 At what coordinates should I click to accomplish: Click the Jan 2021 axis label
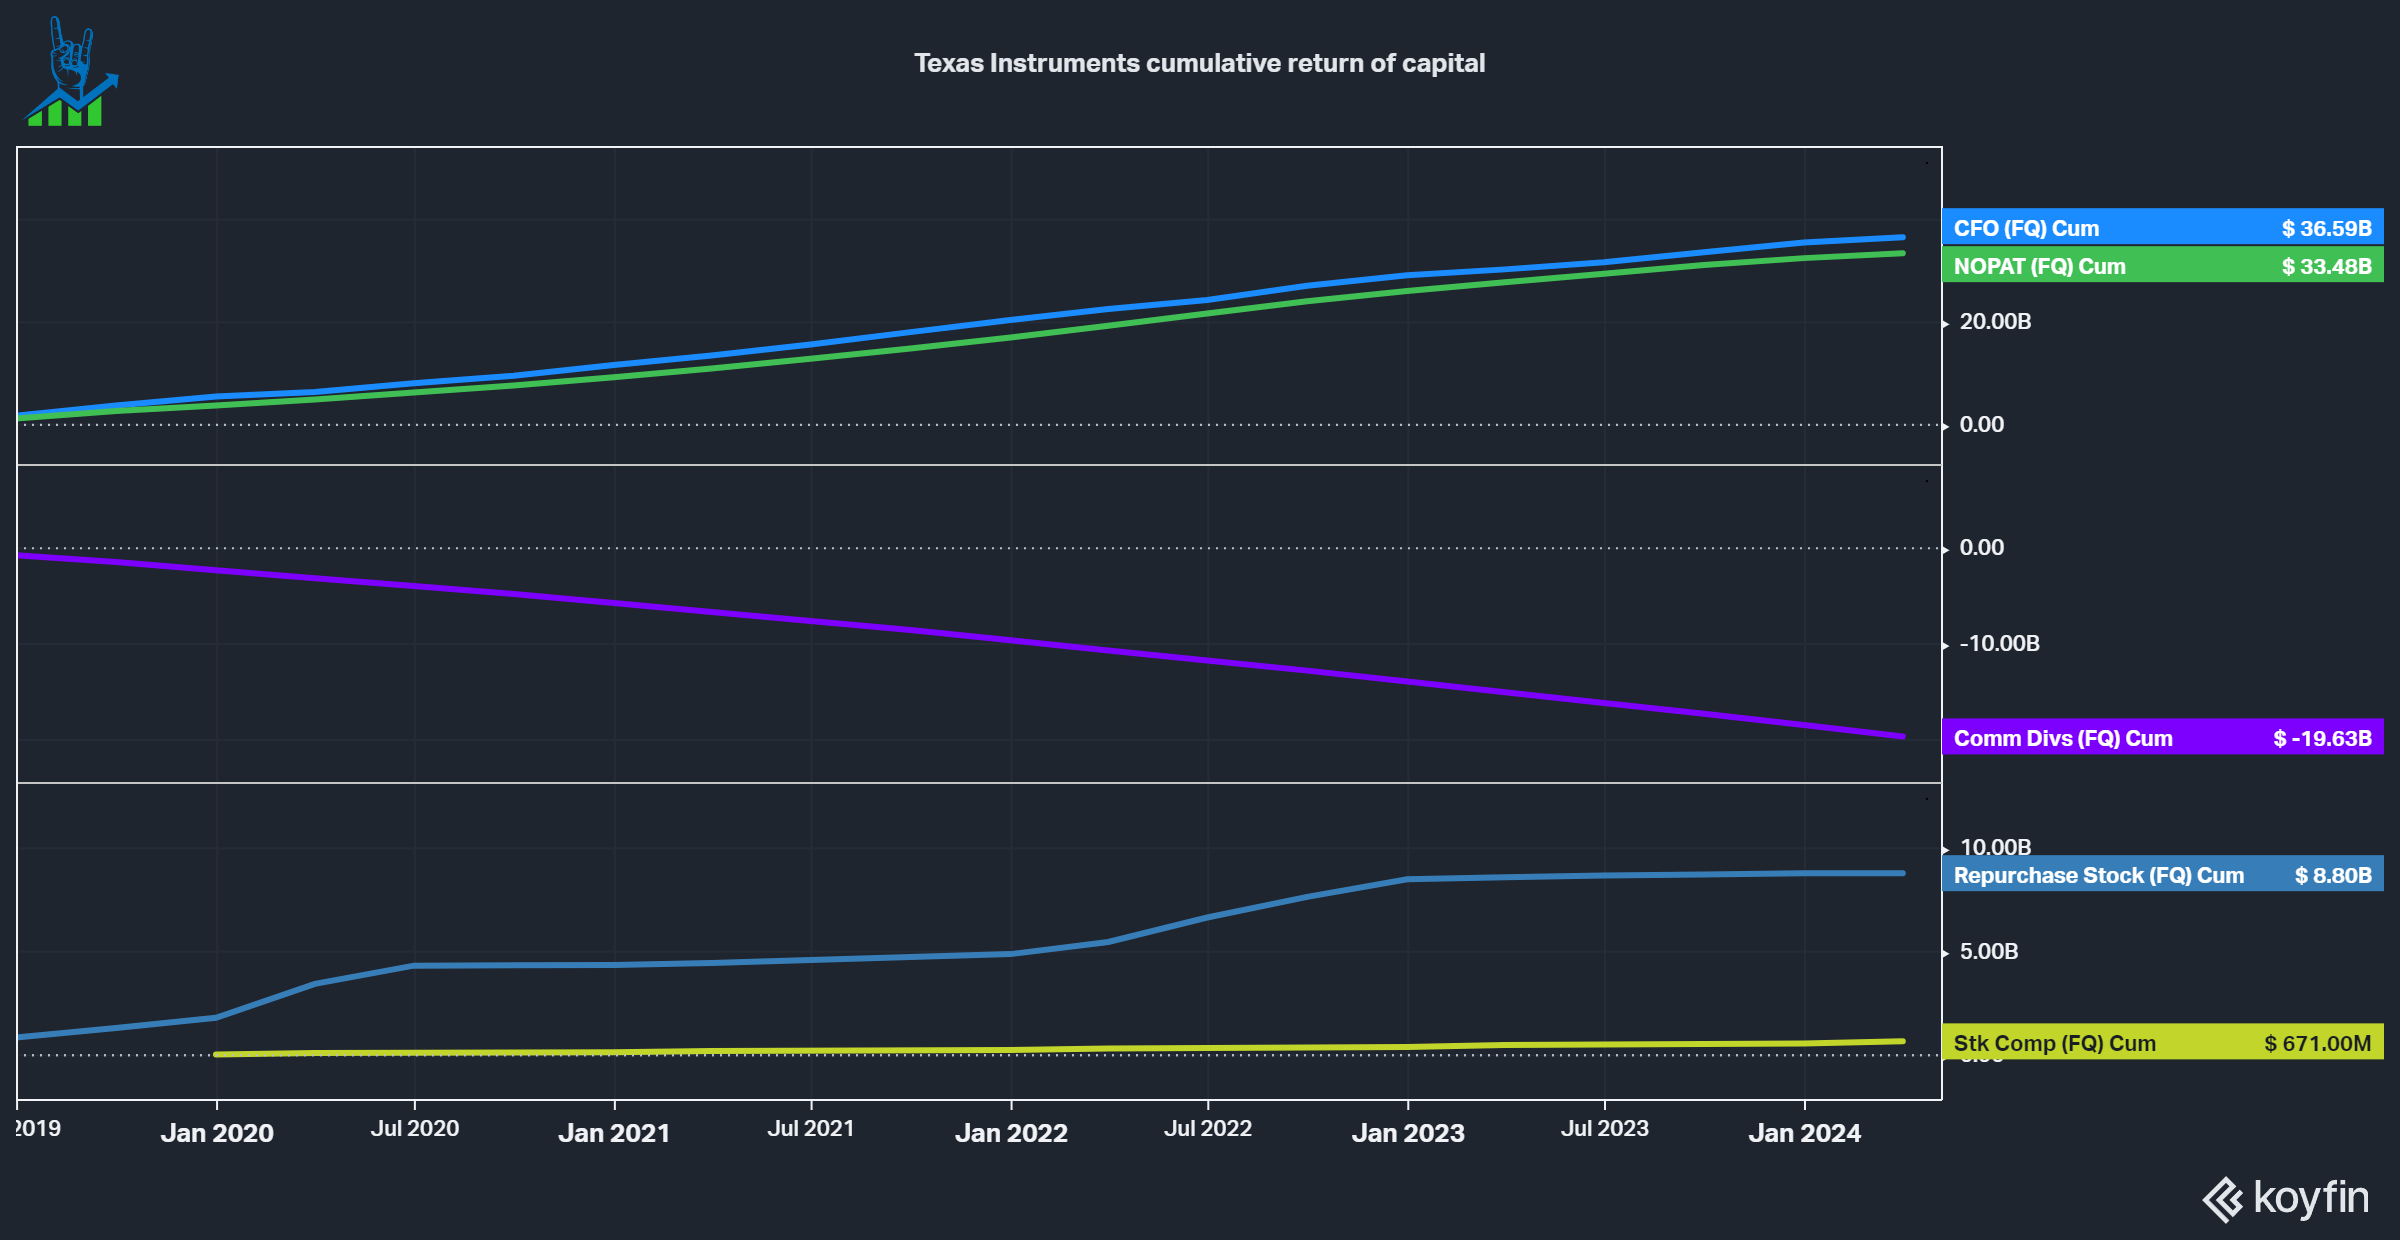(x=614, y=1133)
